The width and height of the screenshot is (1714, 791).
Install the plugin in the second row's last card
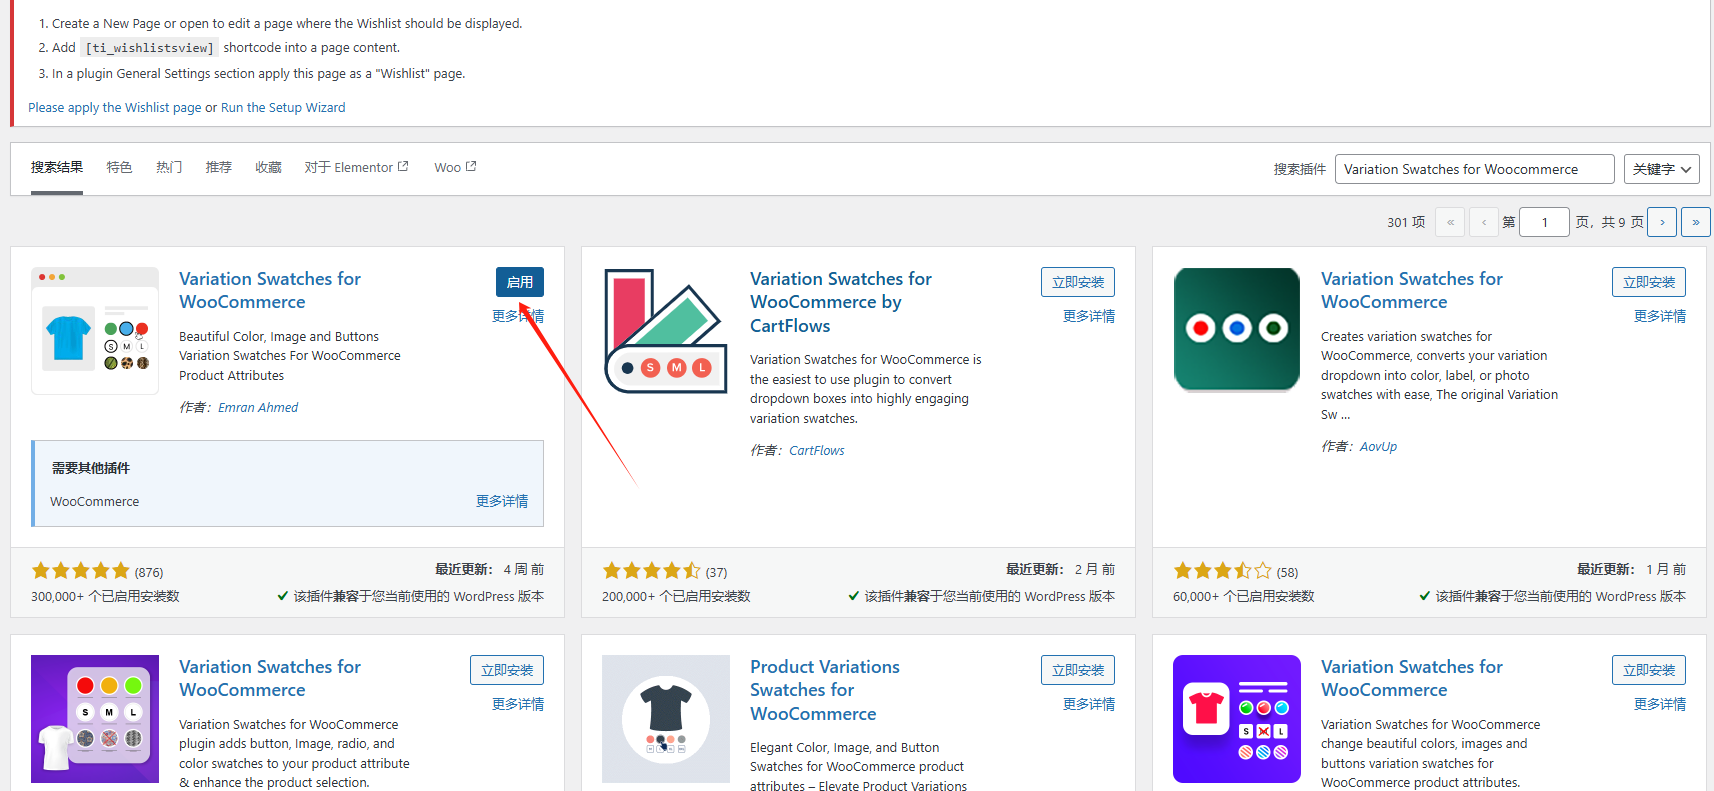point(1649,670)
